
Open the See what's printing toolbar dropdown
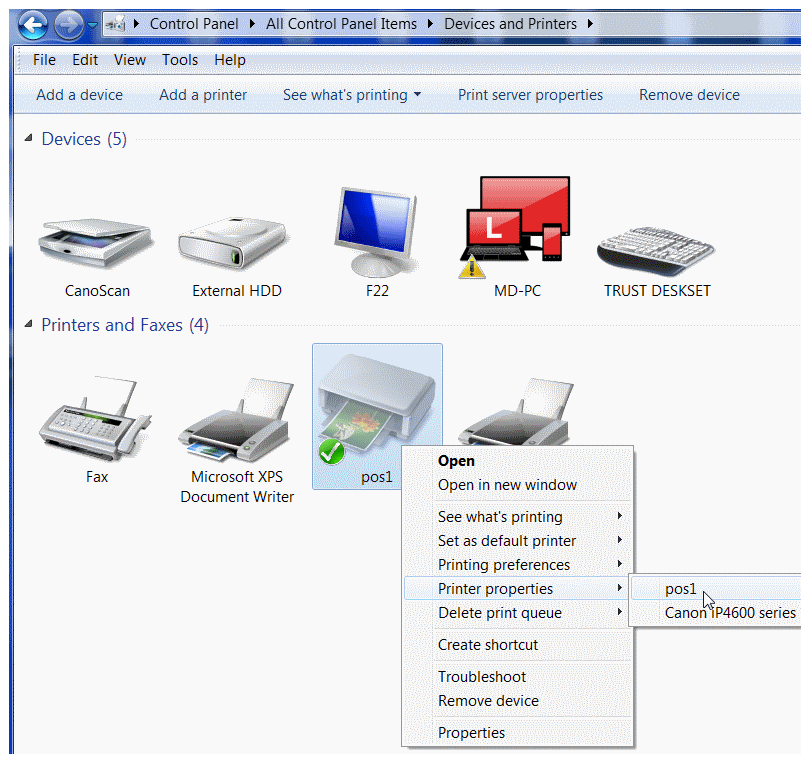point(352,95)
